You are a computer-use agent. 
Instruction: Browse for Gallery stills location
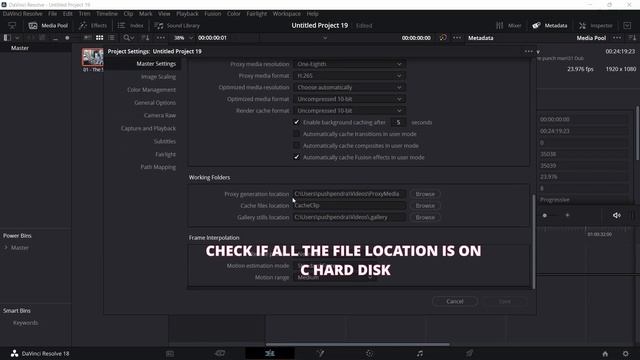425,217
